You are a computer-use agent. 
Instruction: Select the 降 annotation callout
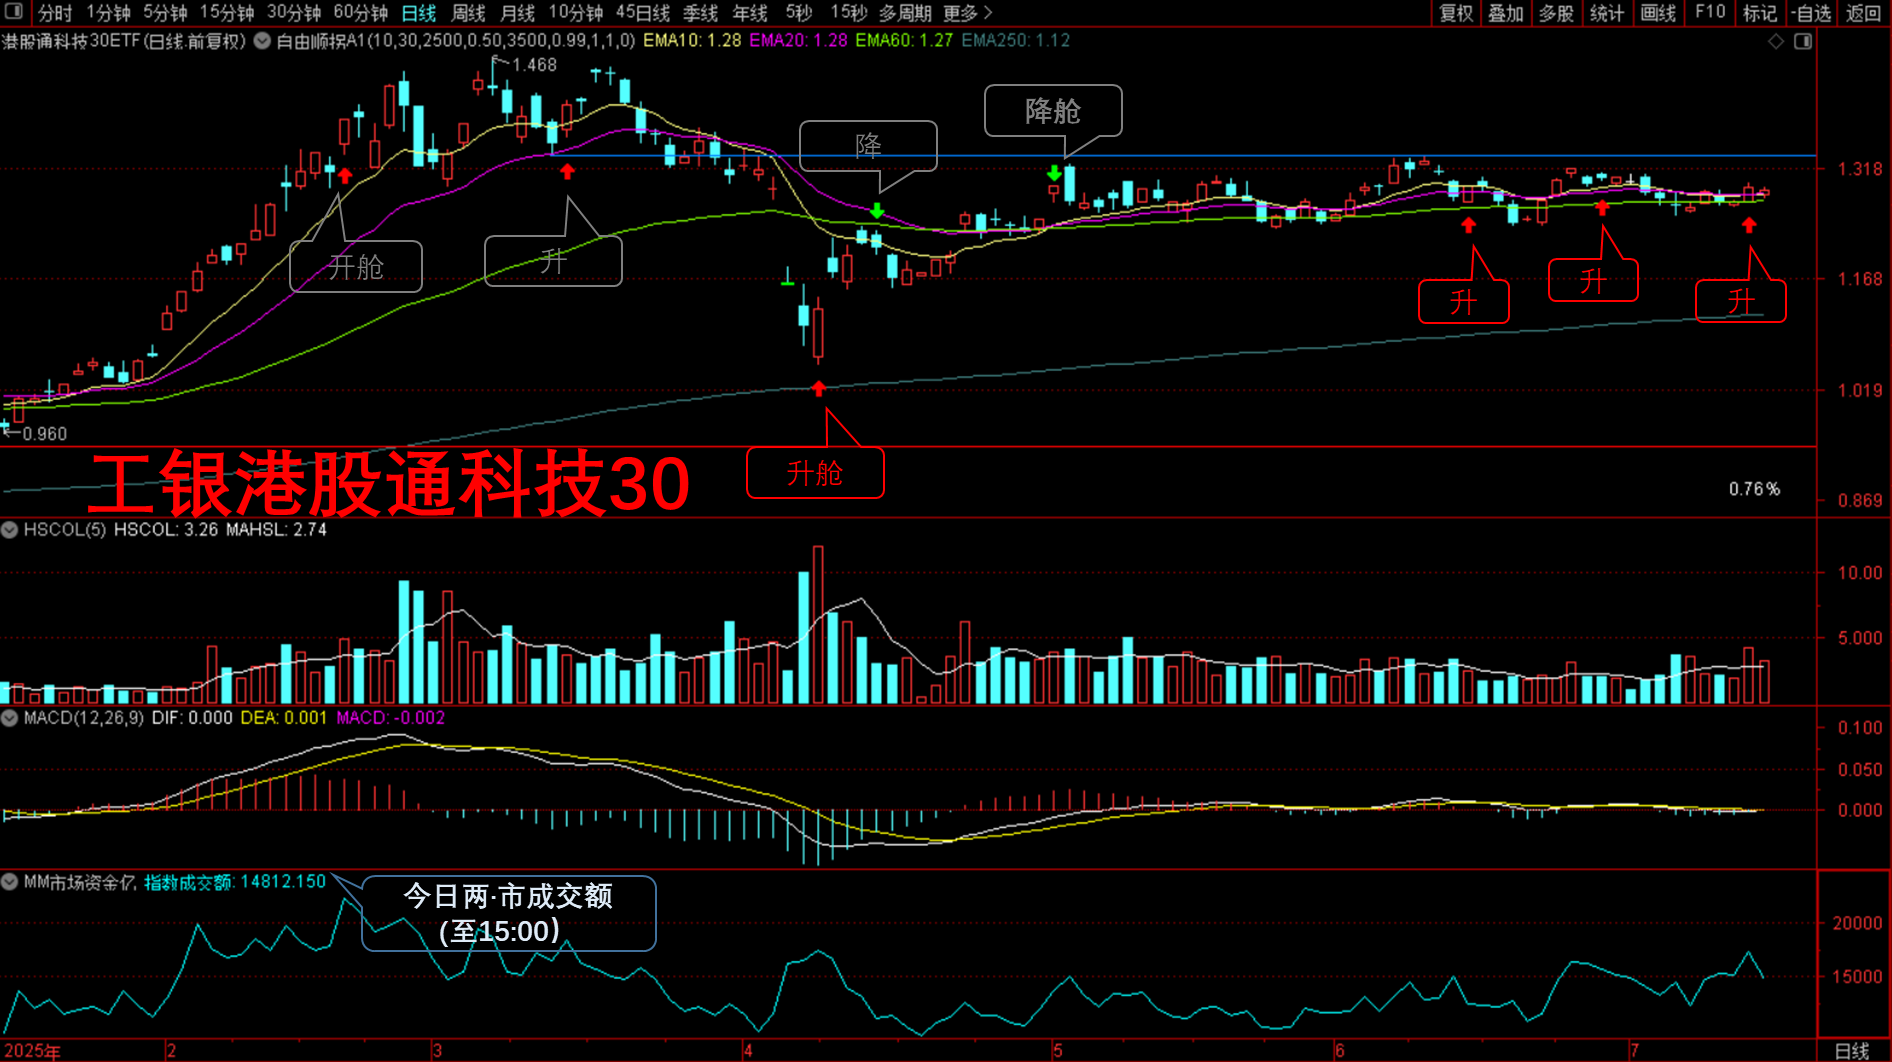pos(868,146)
